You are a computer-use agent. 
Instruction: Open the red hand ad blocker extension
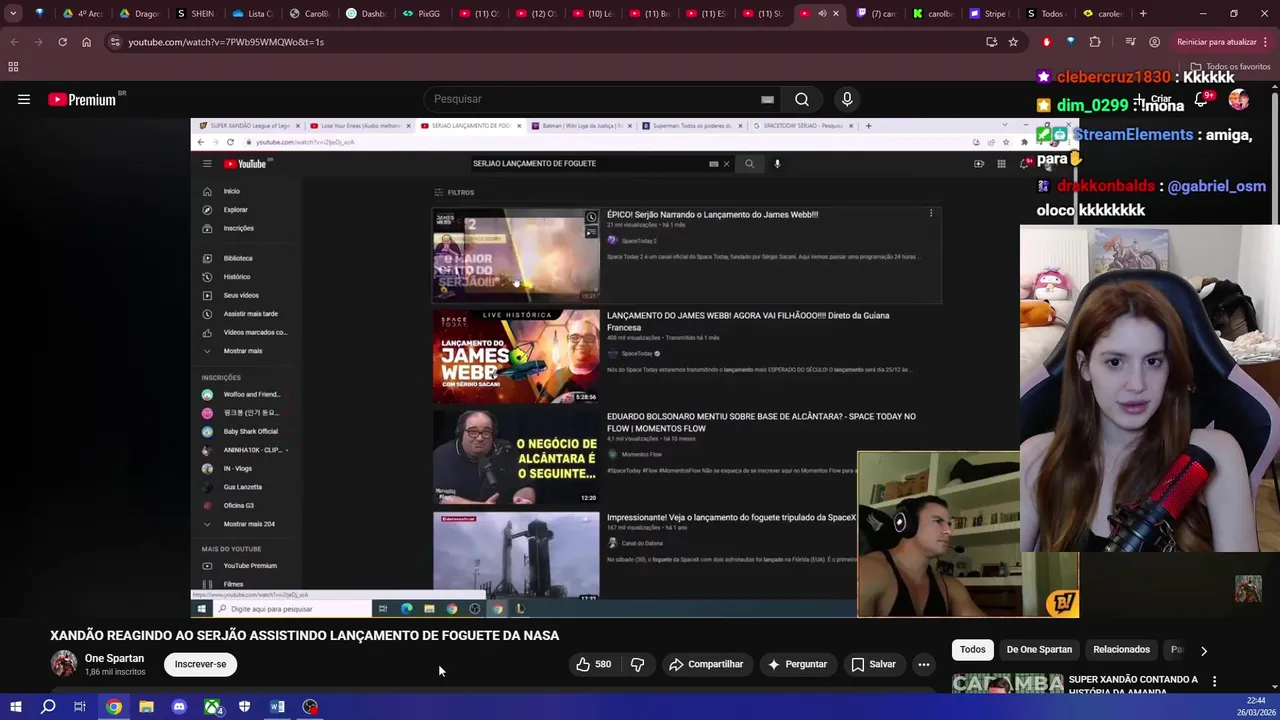[1046, 42]
